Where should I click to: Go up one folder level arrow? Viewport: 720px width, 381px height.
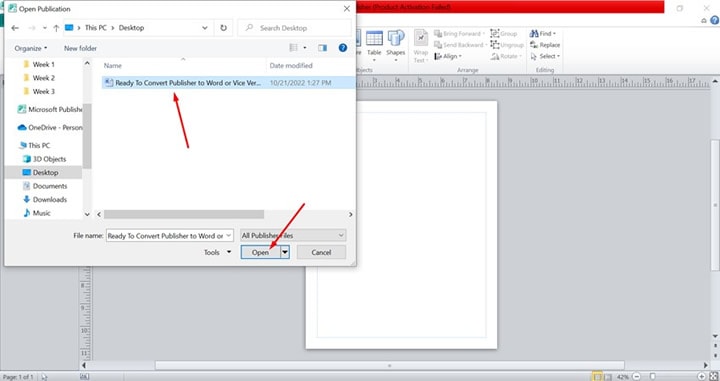tap(56, 28)
